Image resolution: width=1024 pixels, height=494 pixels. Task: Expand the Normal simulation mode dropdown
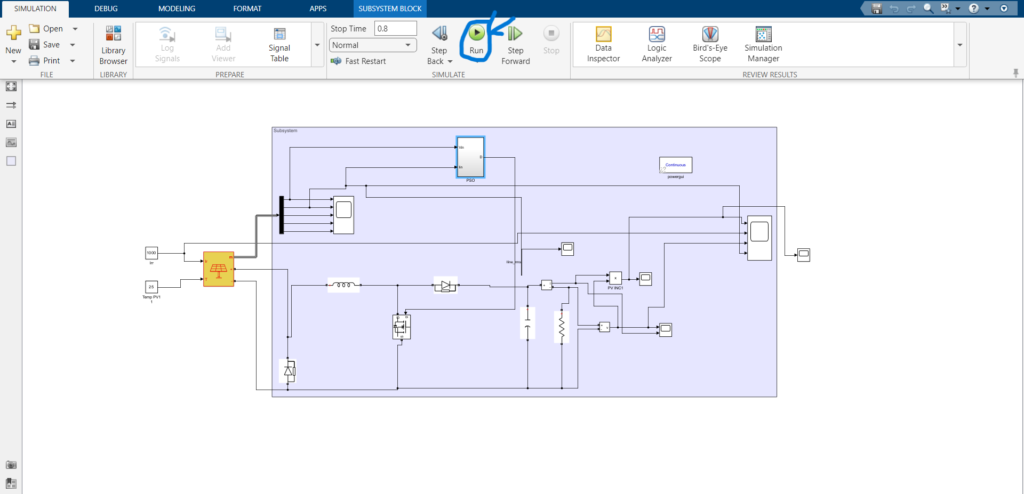point(373,45)
